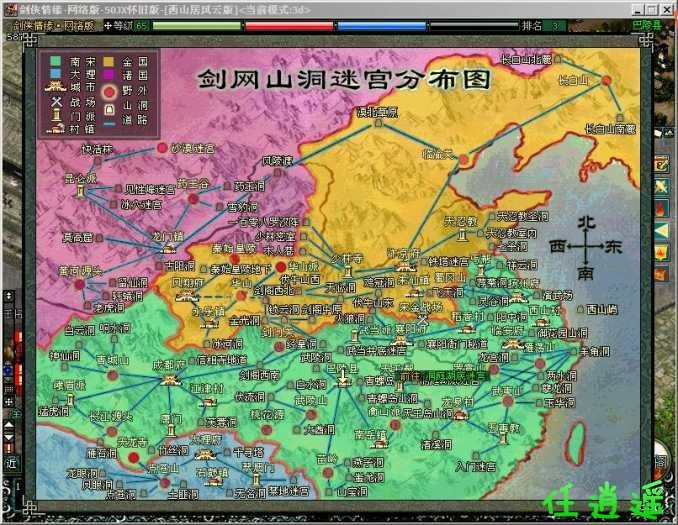Click the red bar in the top status strip

pos(289,26)
